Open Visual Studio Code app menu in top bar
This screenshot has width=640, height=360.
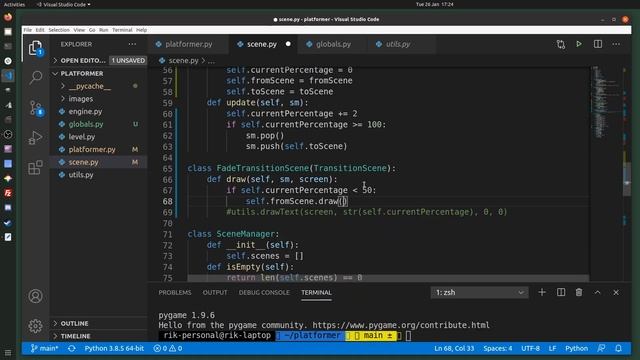[x=63, y=4]
